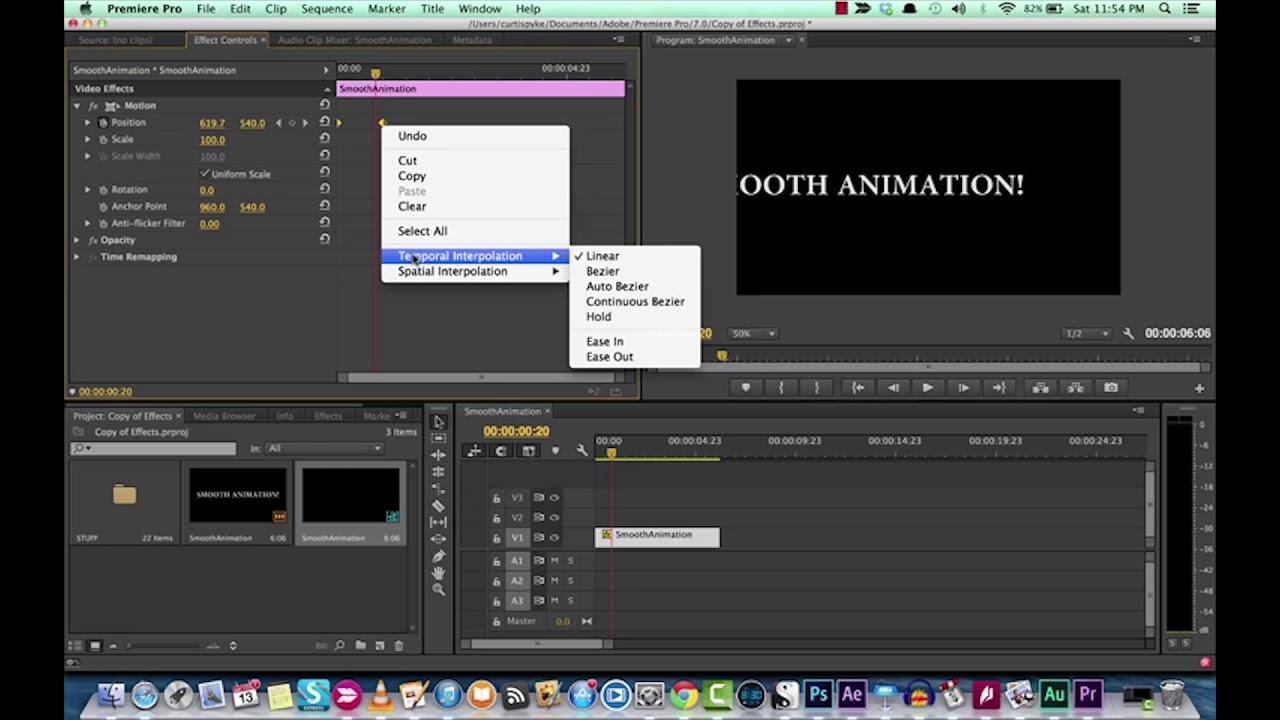Viewport: 1280px width, 720px height.
Task: Open the 50% zoom level dropdown
Action: pos(753,333)
